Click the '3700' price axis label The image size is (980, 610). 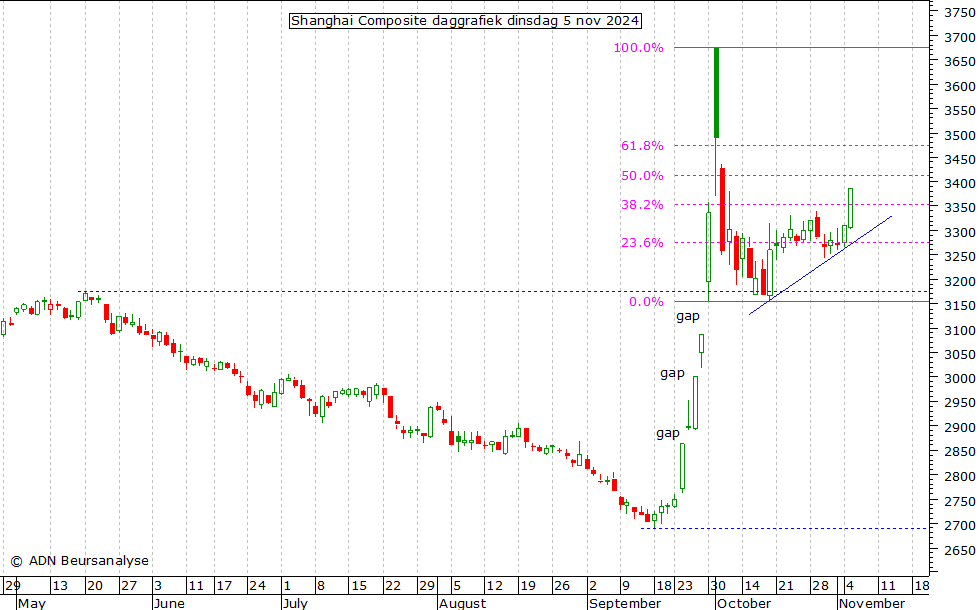[x=959, y=37]
